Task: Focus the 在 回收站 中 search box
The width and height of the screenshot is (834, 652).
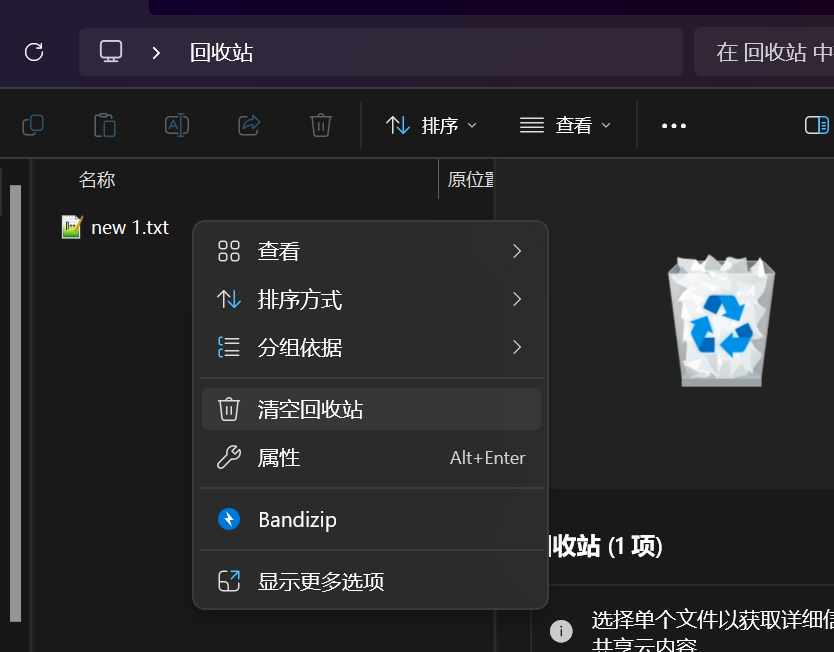Action: coord(764,52)
